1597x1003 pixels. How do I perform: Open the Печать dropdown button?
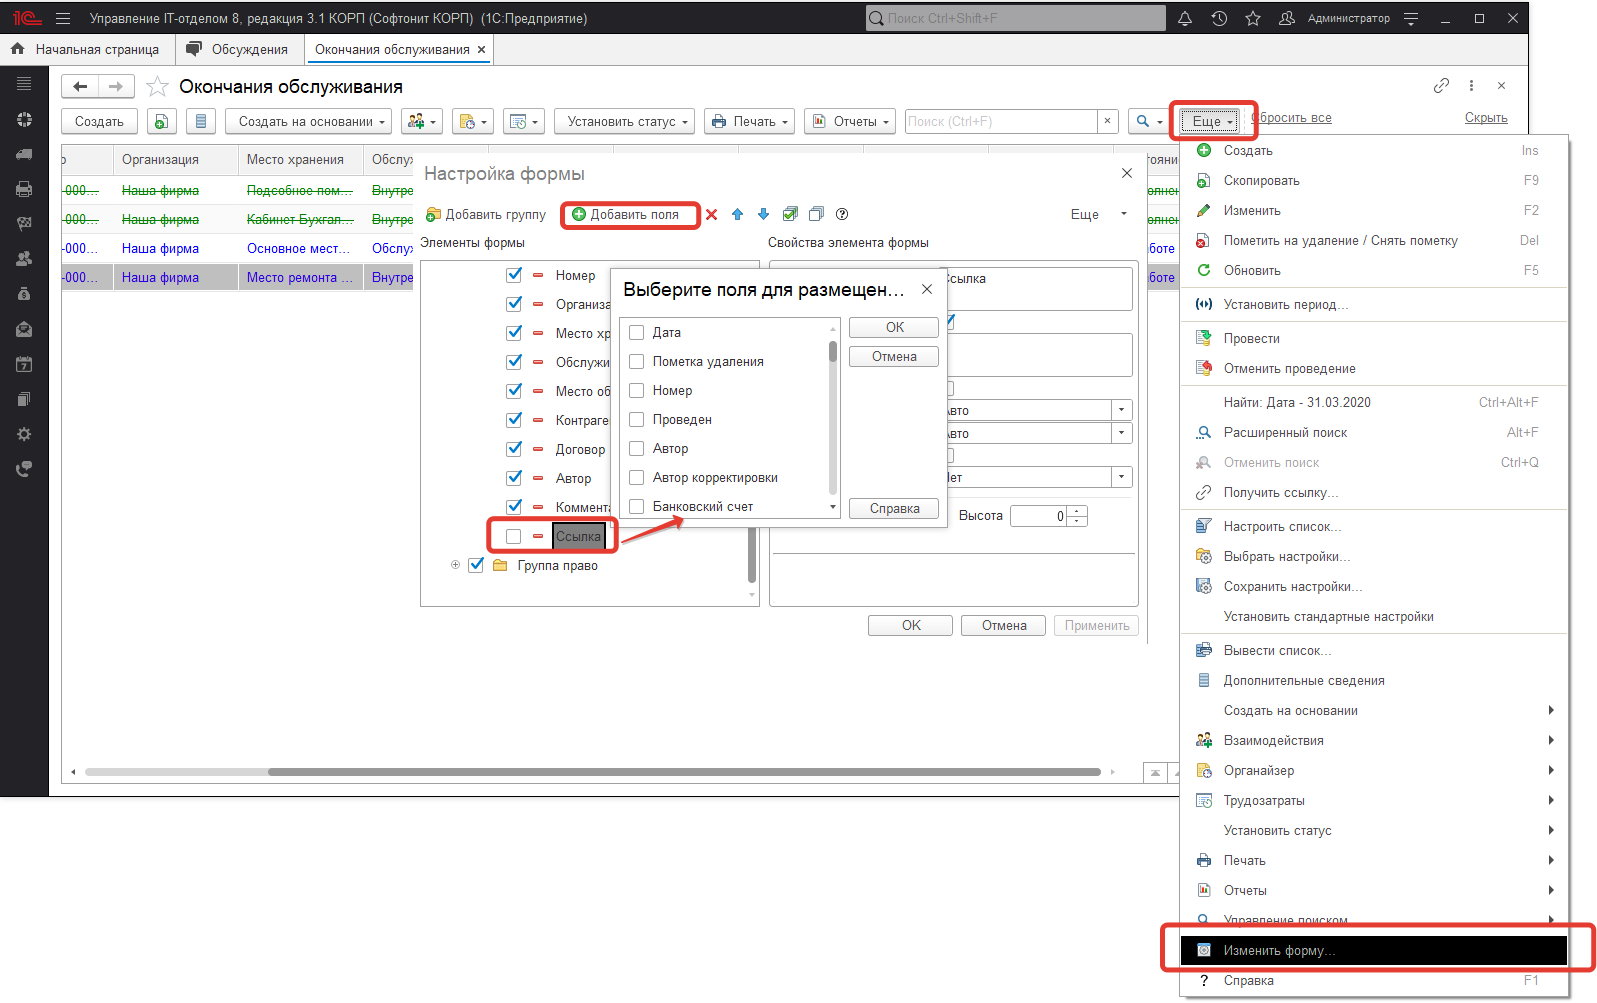tap(749, 121)
